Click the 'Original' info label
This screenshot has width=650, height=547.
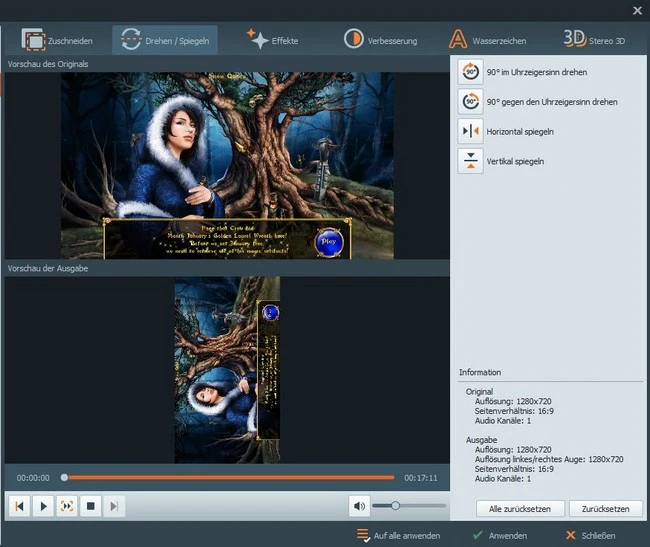tap(479, 392)
